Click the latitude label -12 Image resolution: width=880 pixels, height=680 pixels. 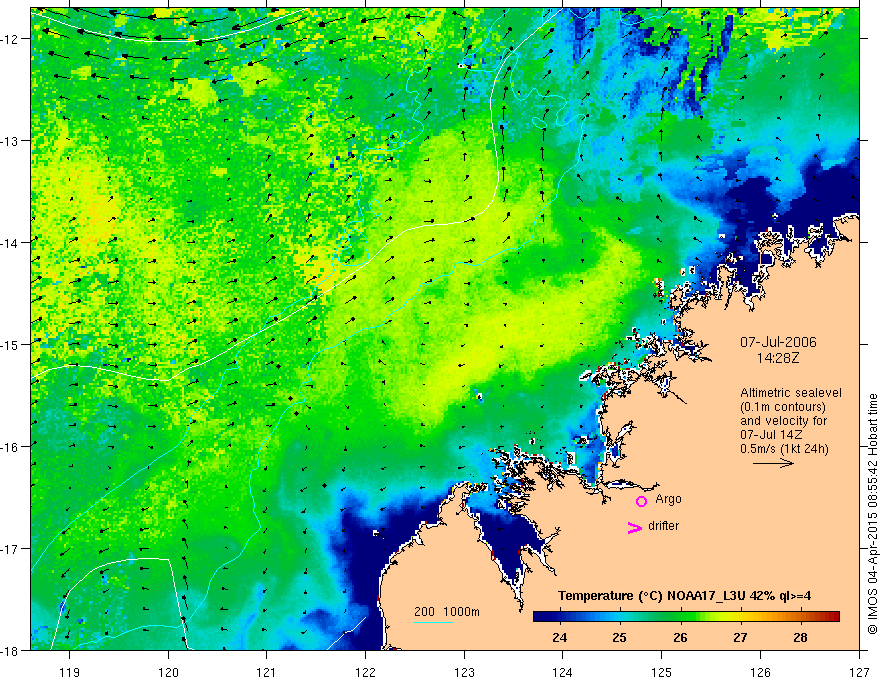click(x=10, y=39)
